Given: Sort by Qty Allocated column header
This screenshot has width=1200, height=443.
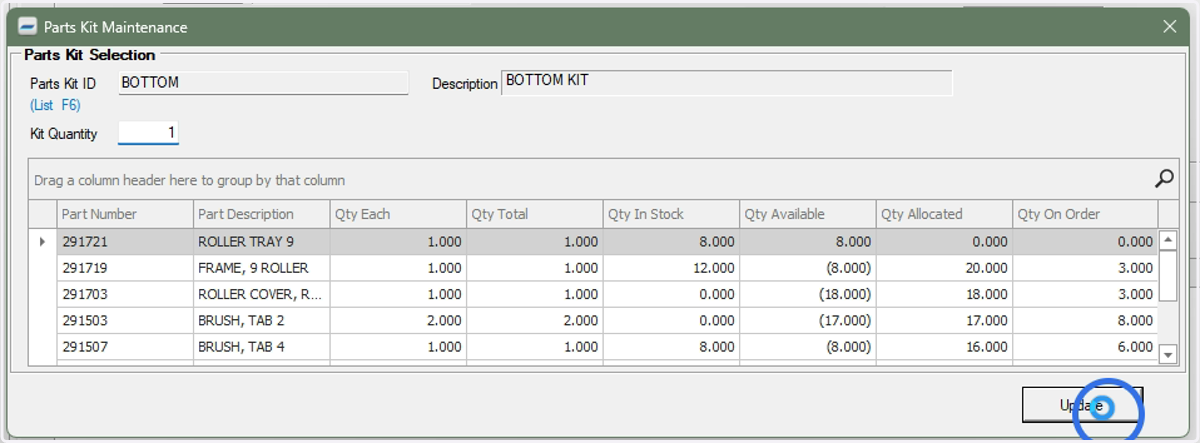Looking at the screenshot, I should click(944, 214).
